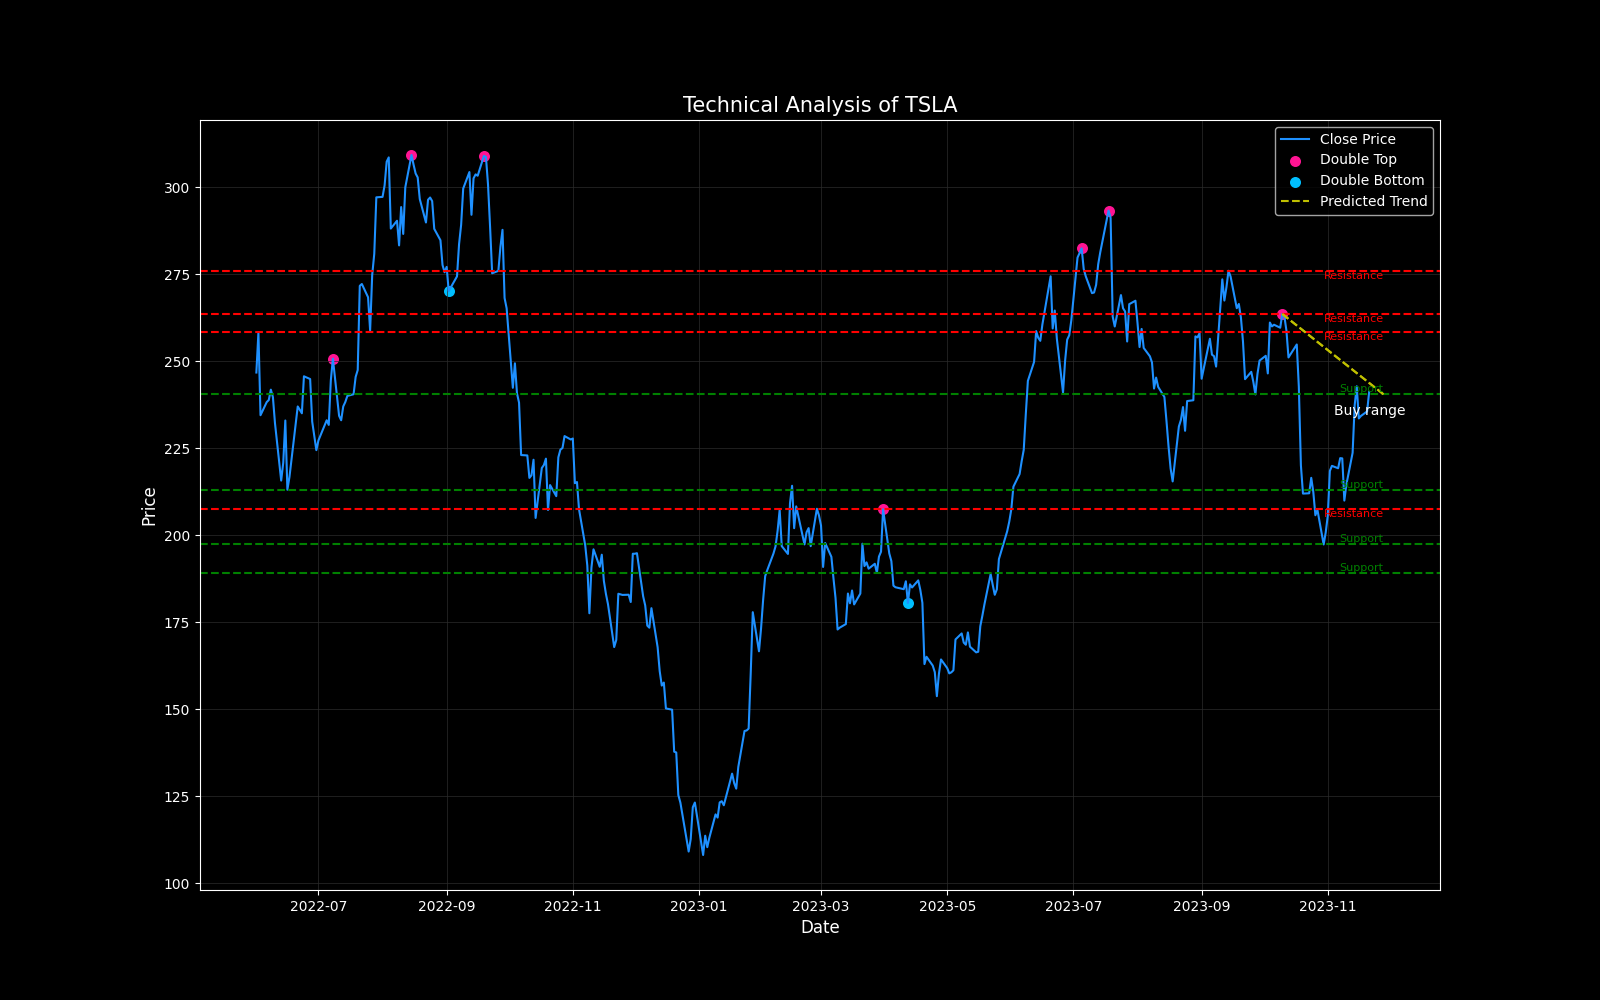Screen dimensions: 1600x1000
Task: Pick the Double Top marker where the yellow trend starts
Action: [1282, 314]
